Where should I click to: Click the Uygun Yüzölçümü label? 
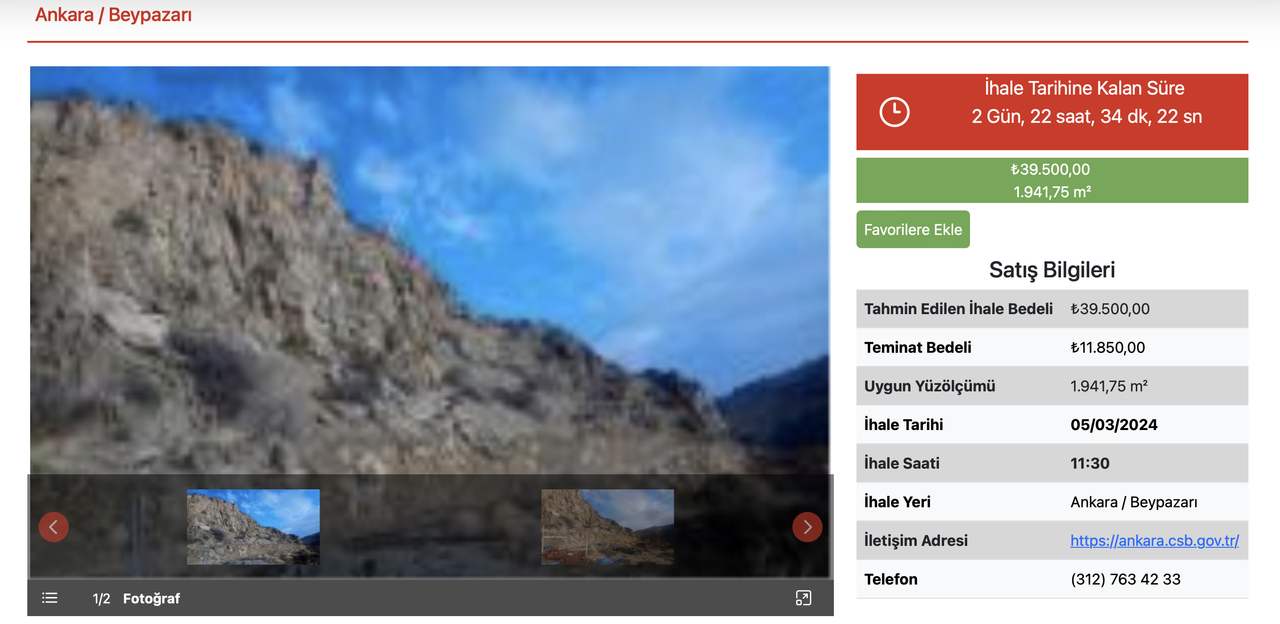pyautogui.click(x=930, y=386)
